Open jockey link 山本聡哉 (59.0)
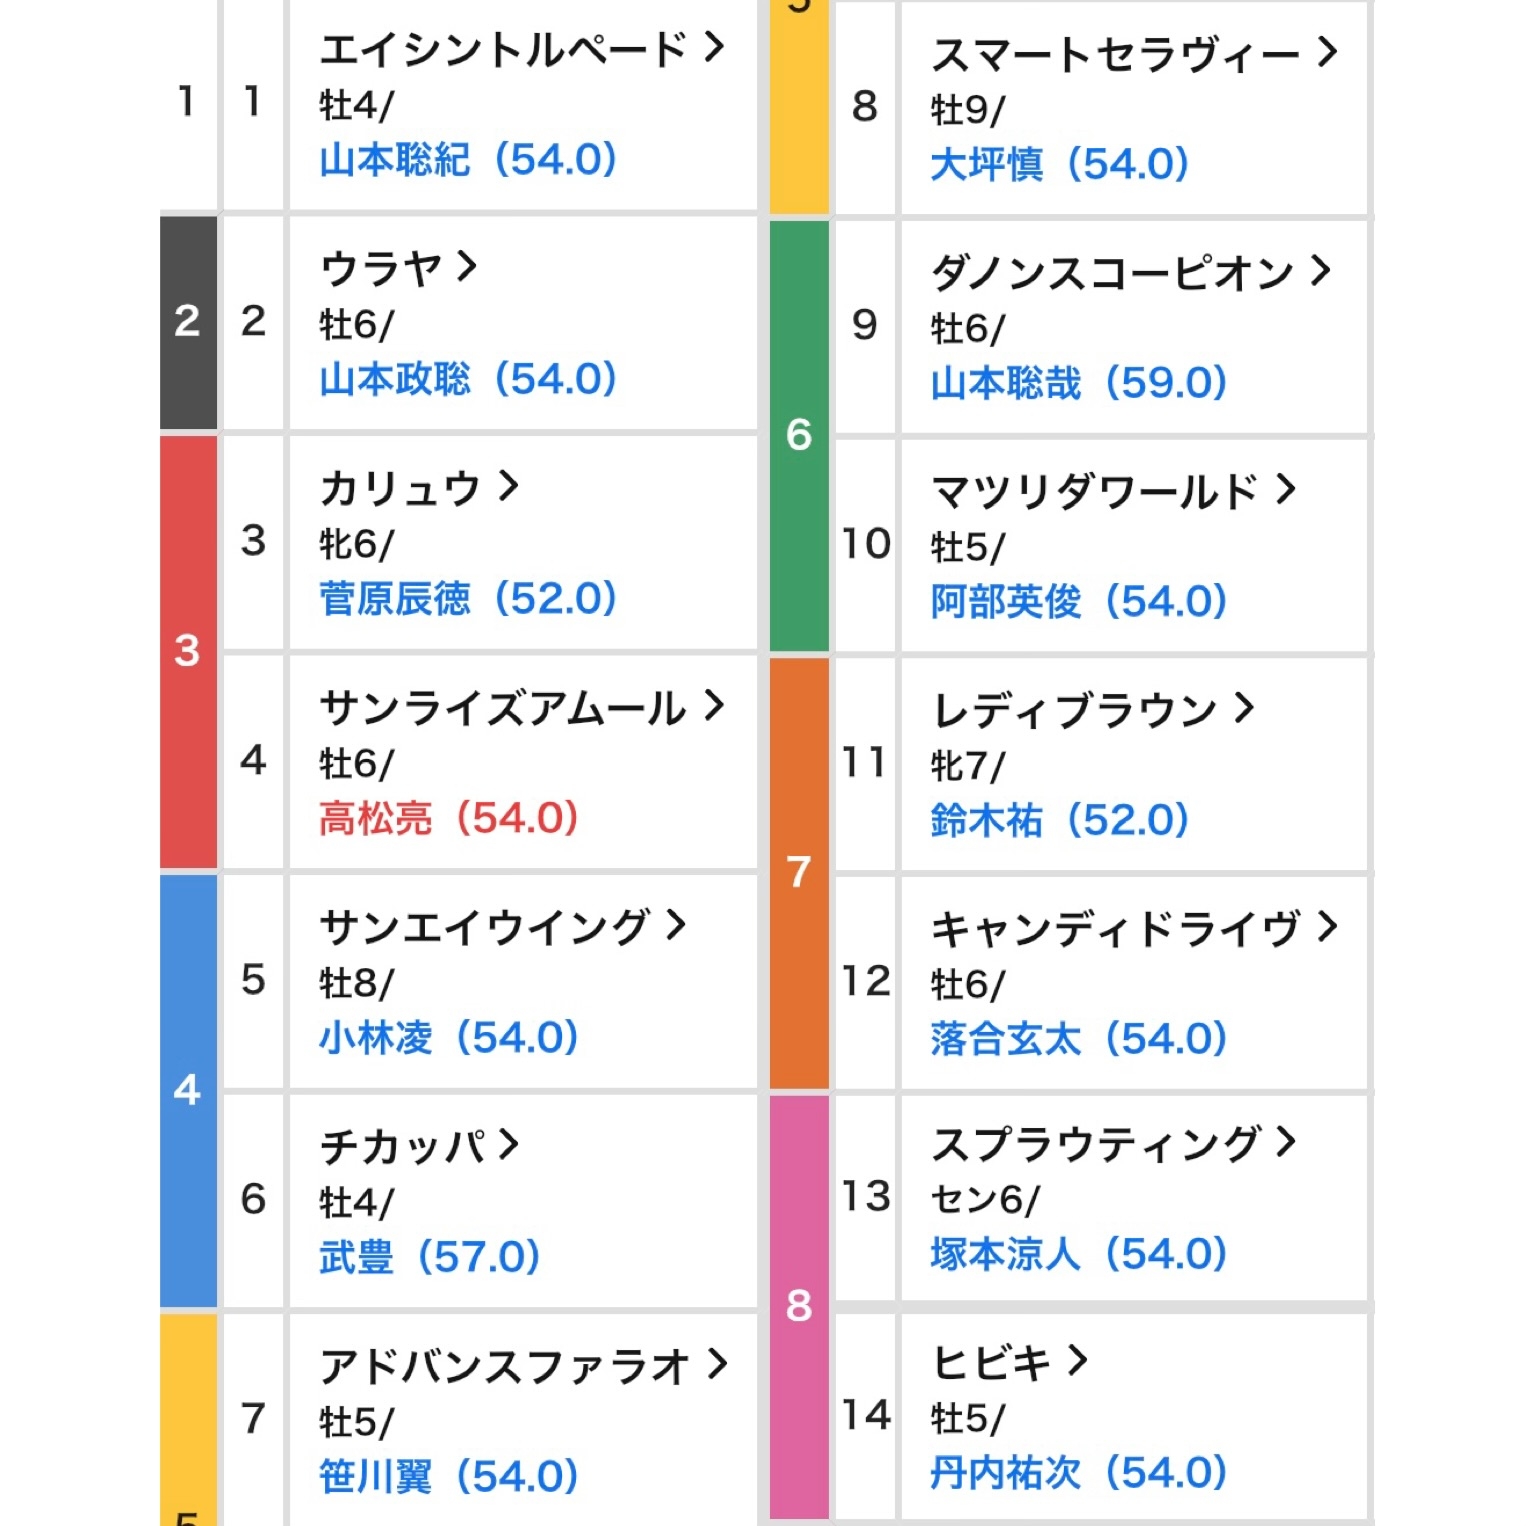The width and height of the screenshot is (1526, 1526). (x=1079, y=382)
